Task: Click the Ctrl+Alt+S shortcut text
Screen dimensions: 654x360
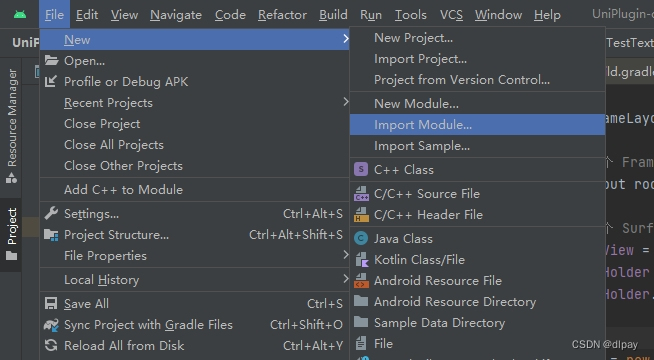Action: (313, 214)
